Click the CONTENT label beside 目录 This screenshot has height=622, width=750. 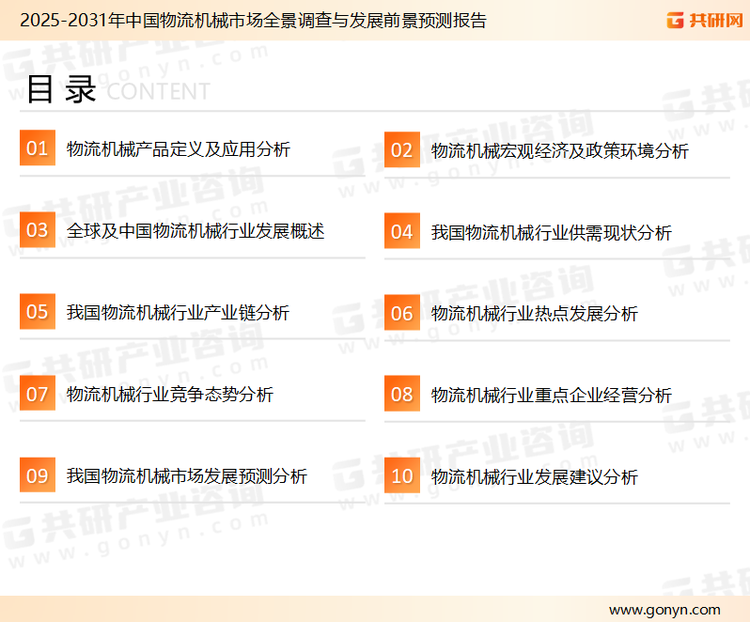(x=158, y=91)
